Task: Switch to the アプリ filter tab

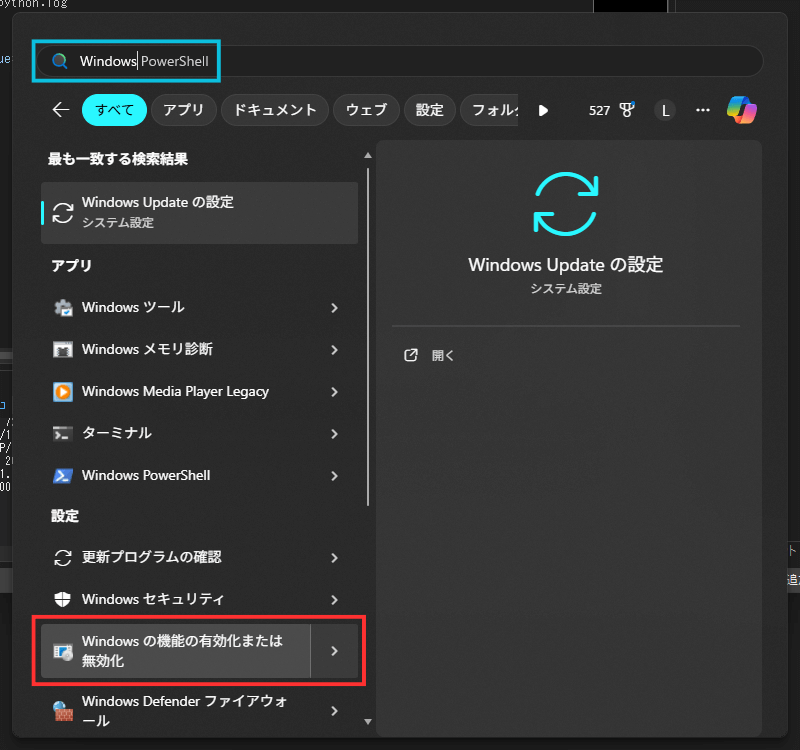Action: (x=184, y=110)
